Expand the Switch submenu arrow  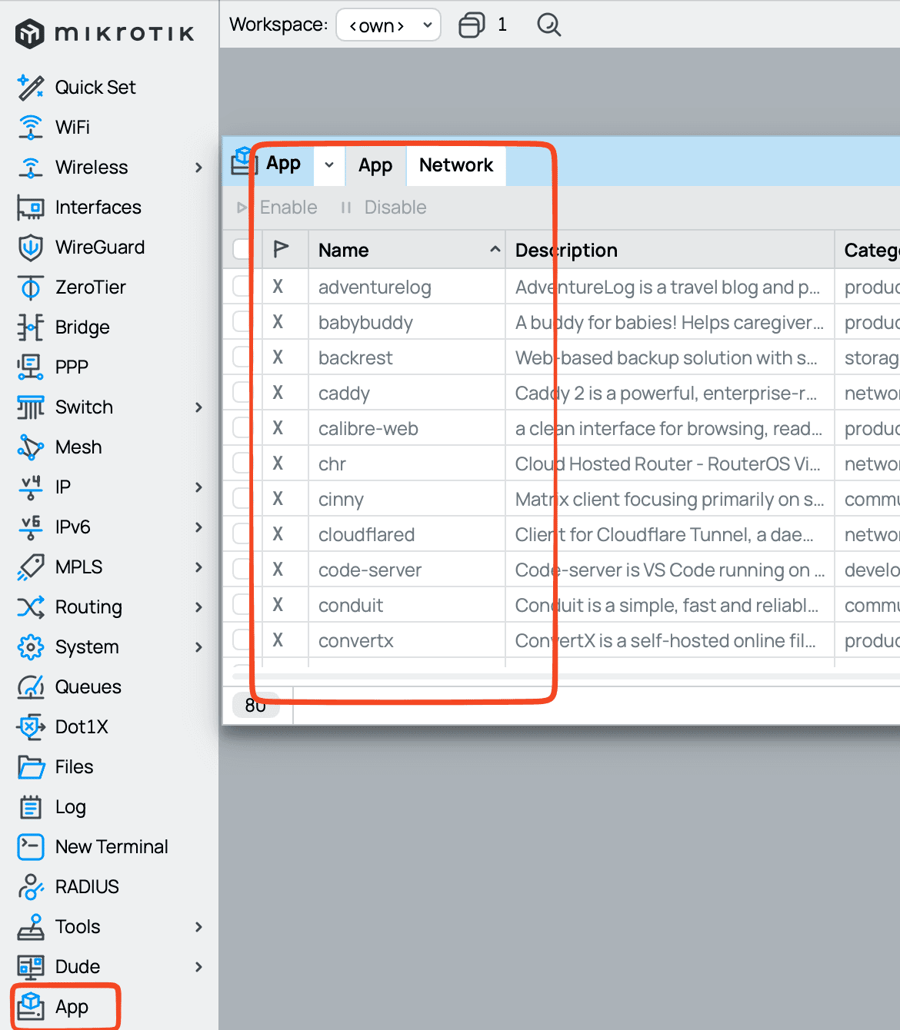(198, 407)
